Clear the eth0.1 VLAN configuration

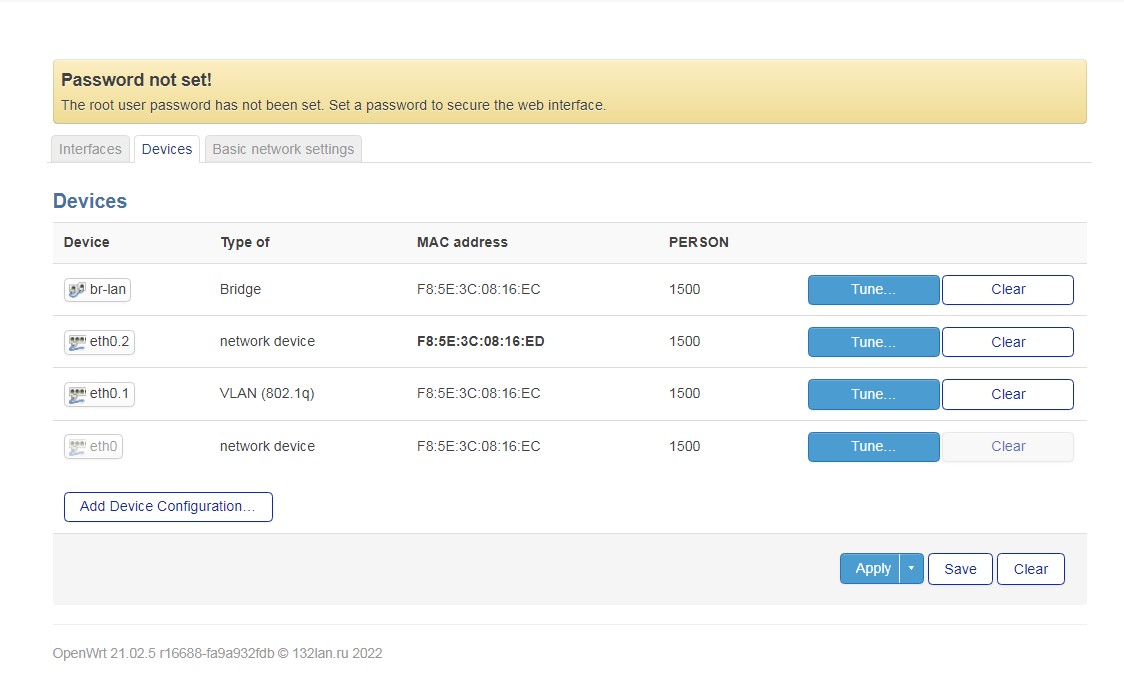coord(1007,394)
